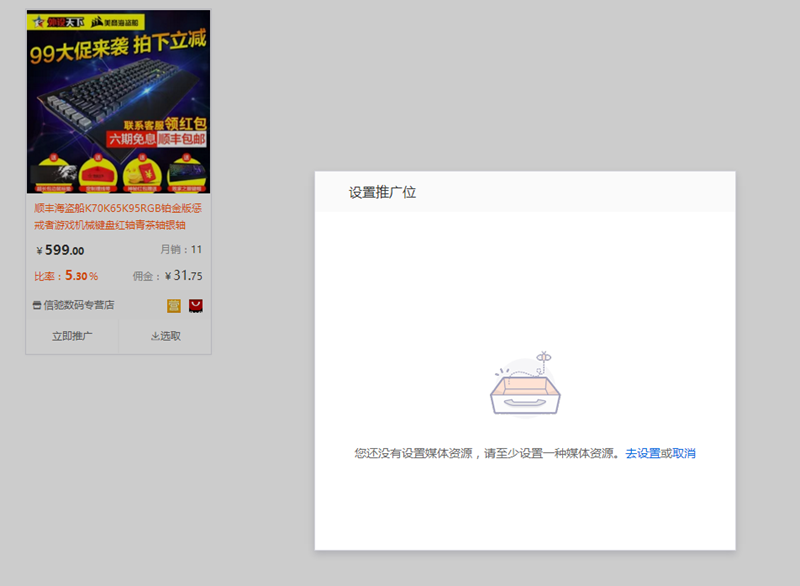The image size is (800, 586).
Task: Click the gold coupon badge icon beside the shop name
Action: coord(174,305)
